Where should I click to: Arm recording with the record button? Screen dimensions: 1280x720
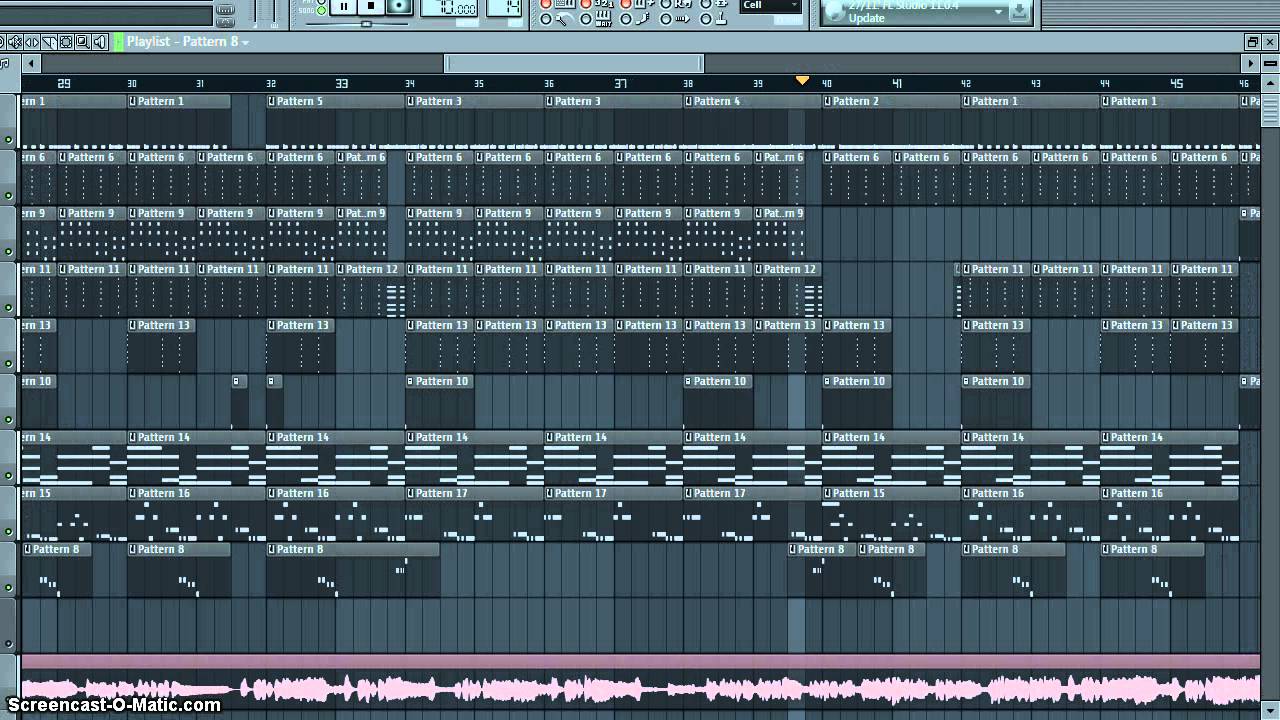pyautogui.click(x=399, y=6)
